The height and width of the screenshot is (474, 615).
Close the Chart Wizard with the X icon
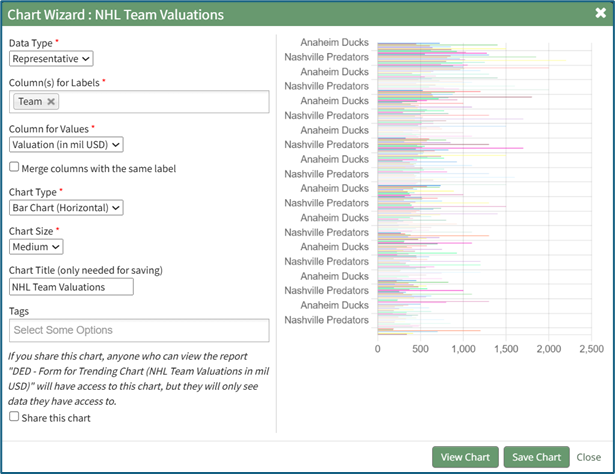point(599,15)
